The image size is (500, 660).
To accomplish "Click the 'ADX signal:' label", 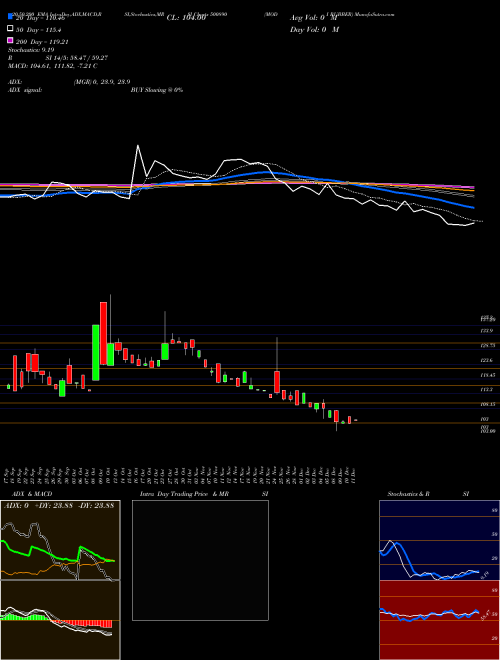I will point(25,90).
